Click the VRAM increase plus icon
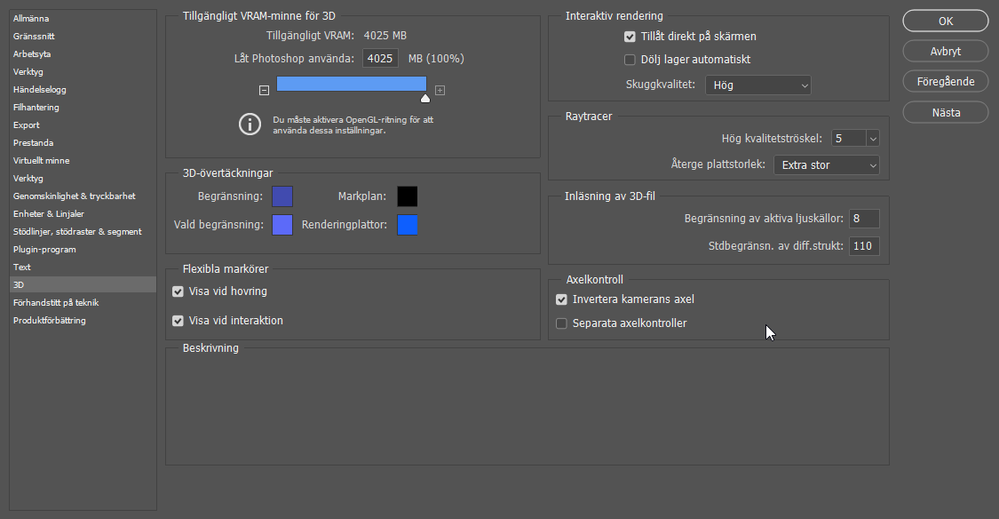The width and height of the screenshot is (999, 519). (440, 90)
